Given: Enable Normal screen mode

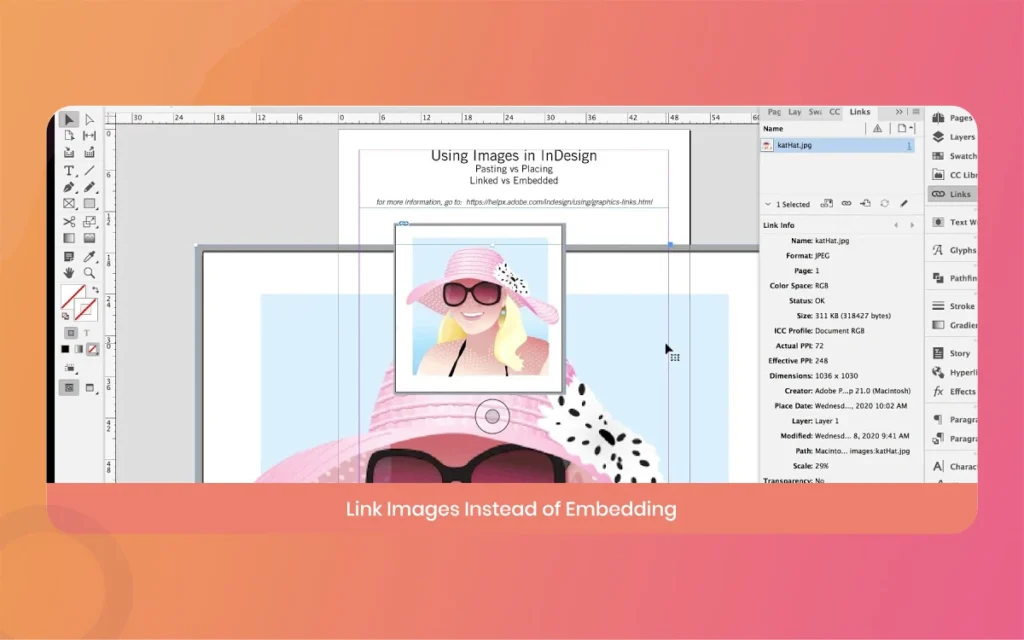Looking at the screenshot, I should 69,388.
